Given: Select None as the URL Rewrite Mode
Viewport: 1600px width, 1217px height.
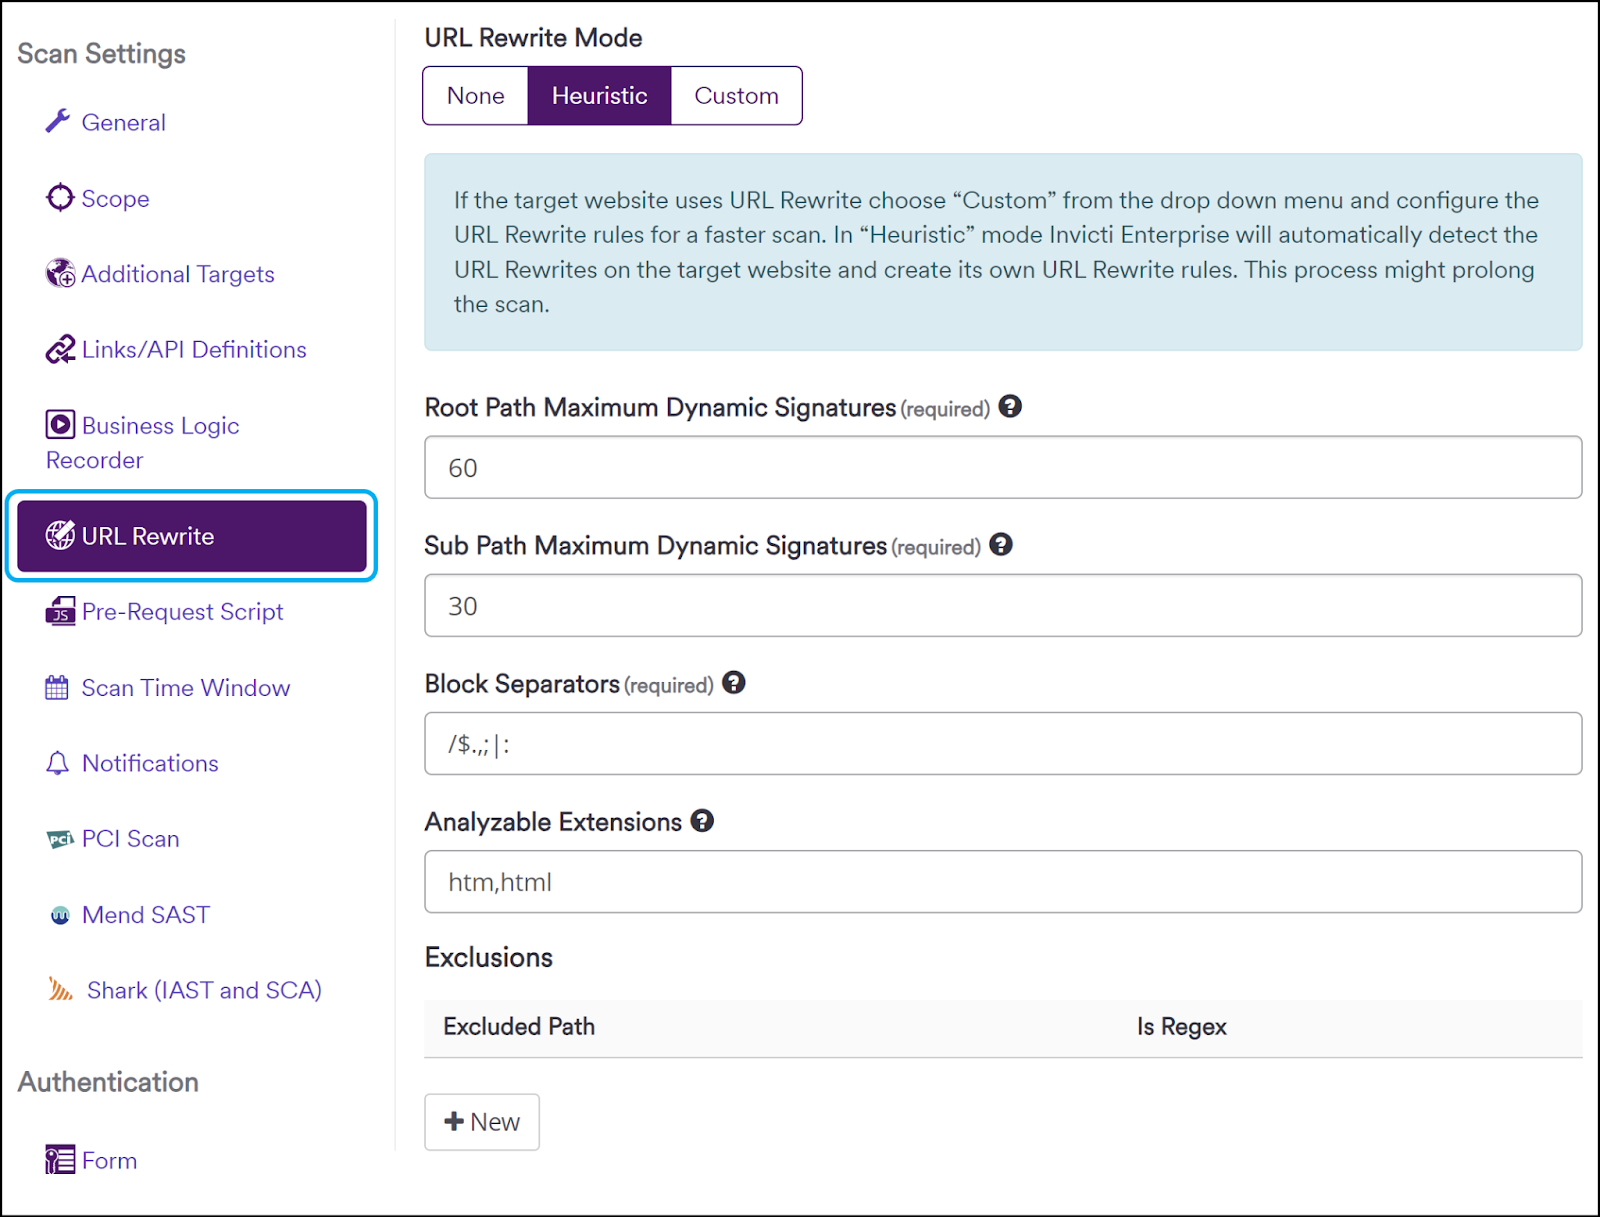Looking at the screenshot, I should point(476,95).
